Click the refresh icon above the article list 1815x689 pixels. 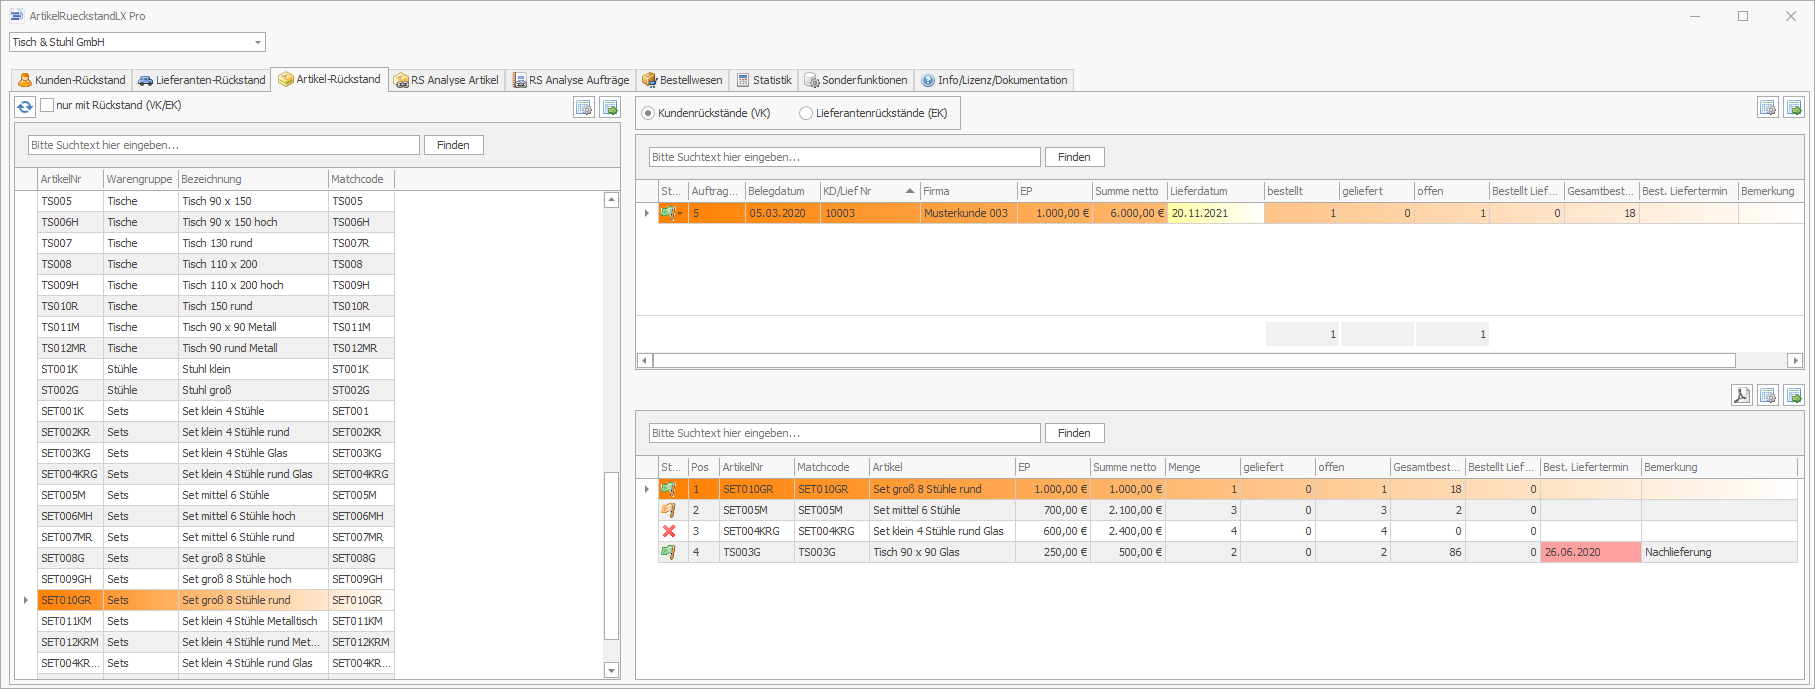[25, 106]
